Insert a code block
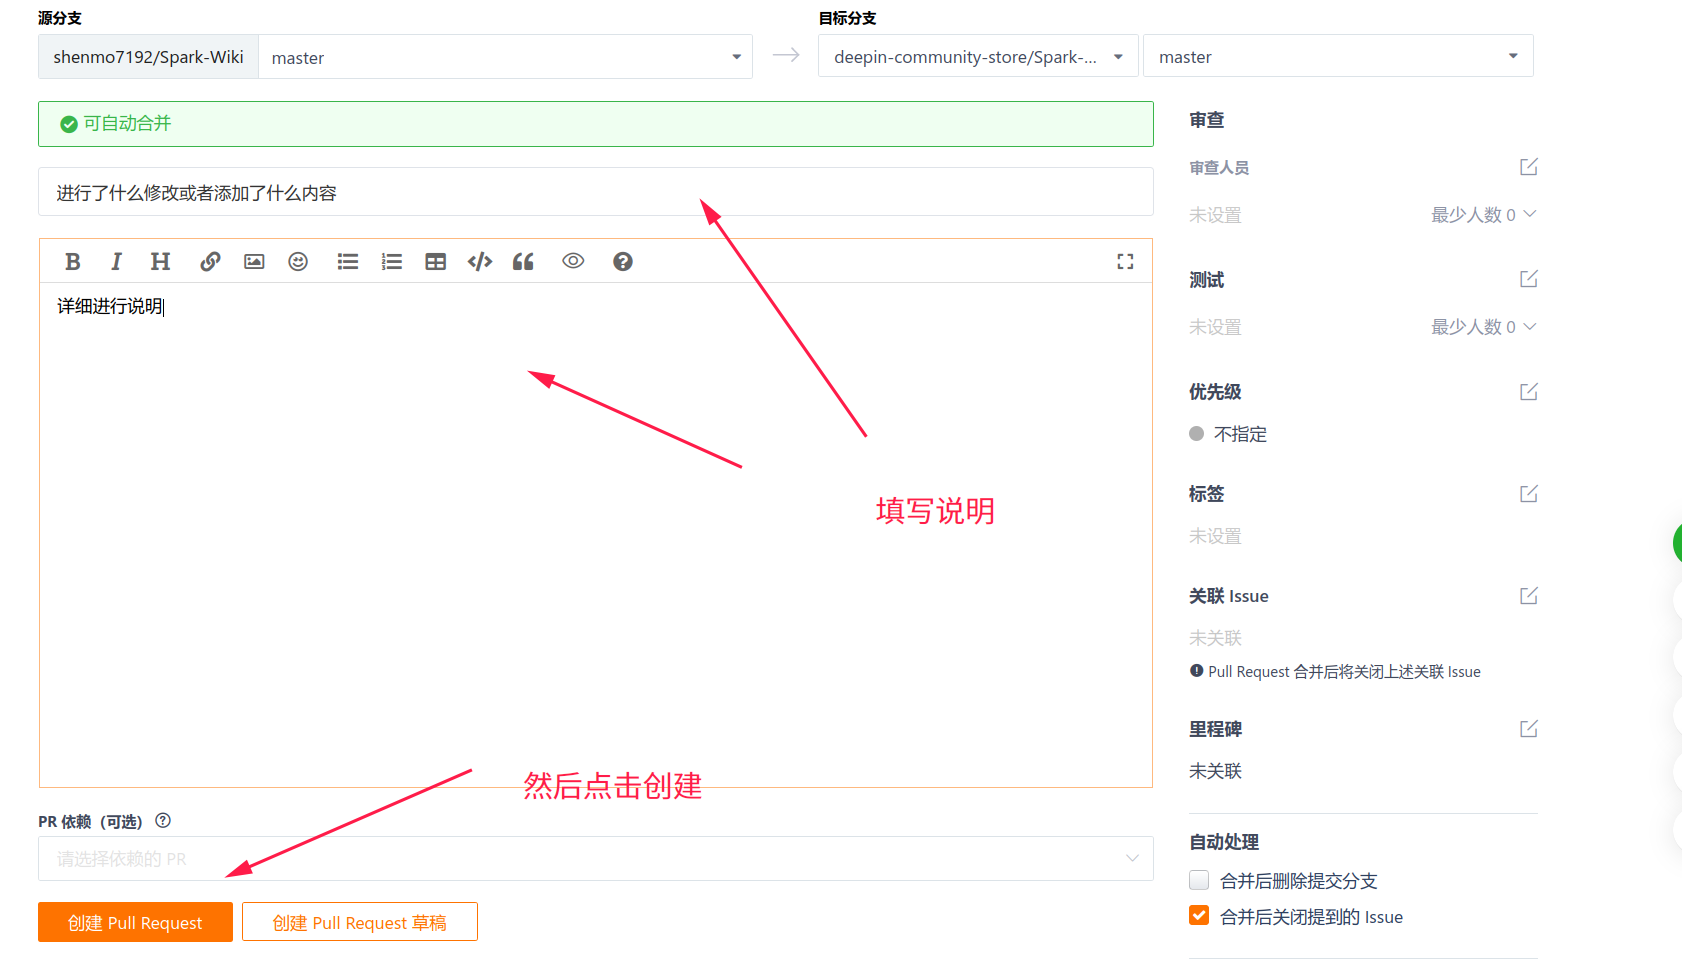The width and height of the screenshot is (1682, 972). 480,262
